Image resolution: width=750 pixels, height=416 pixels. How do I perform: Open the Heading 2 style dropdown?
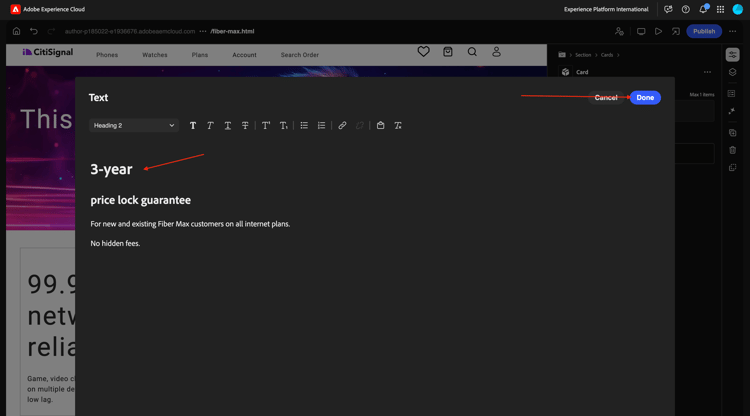[x=134, y=125]
